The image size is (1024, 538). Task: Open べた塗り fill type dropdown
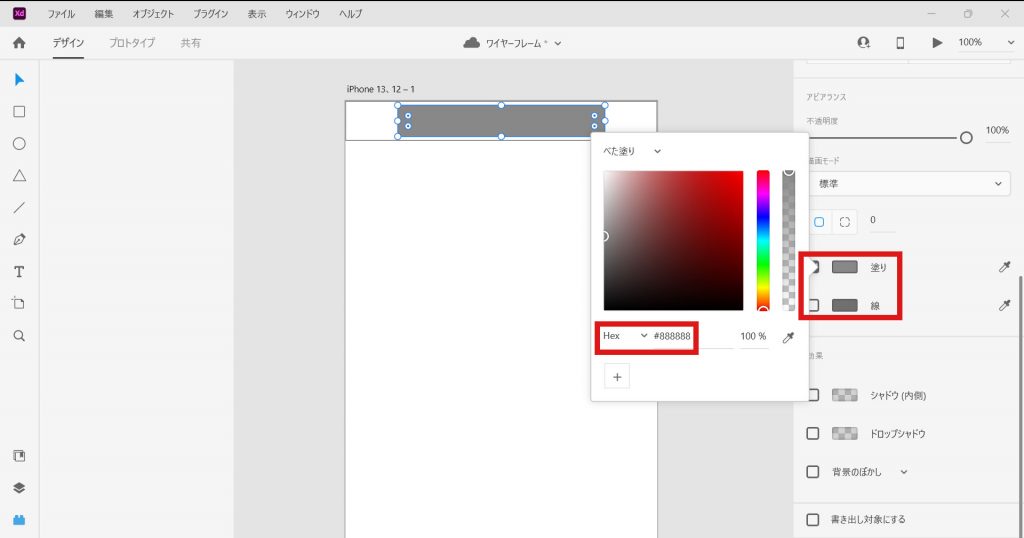coord(632,151)
